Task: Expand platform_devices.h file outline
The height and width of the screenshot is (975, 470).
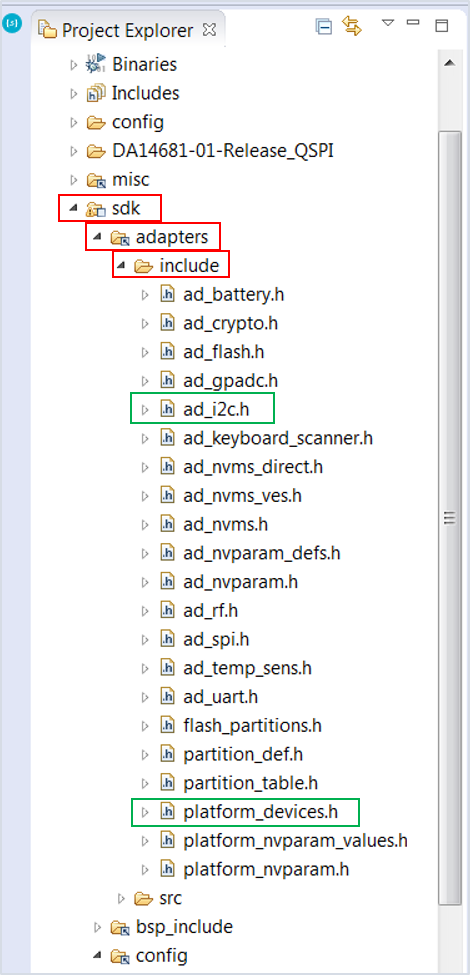Action: coord(145,812)
